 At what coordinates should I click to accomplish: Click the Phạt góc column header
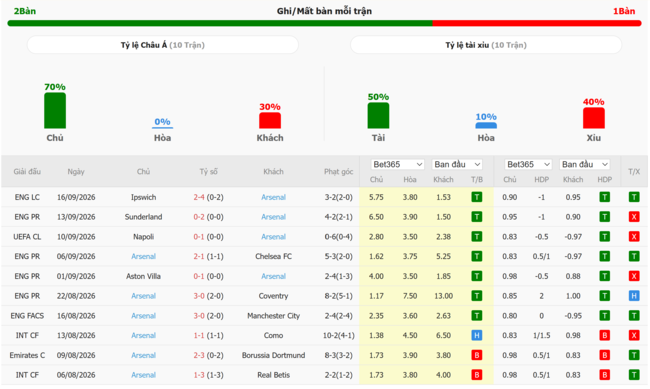338,171
